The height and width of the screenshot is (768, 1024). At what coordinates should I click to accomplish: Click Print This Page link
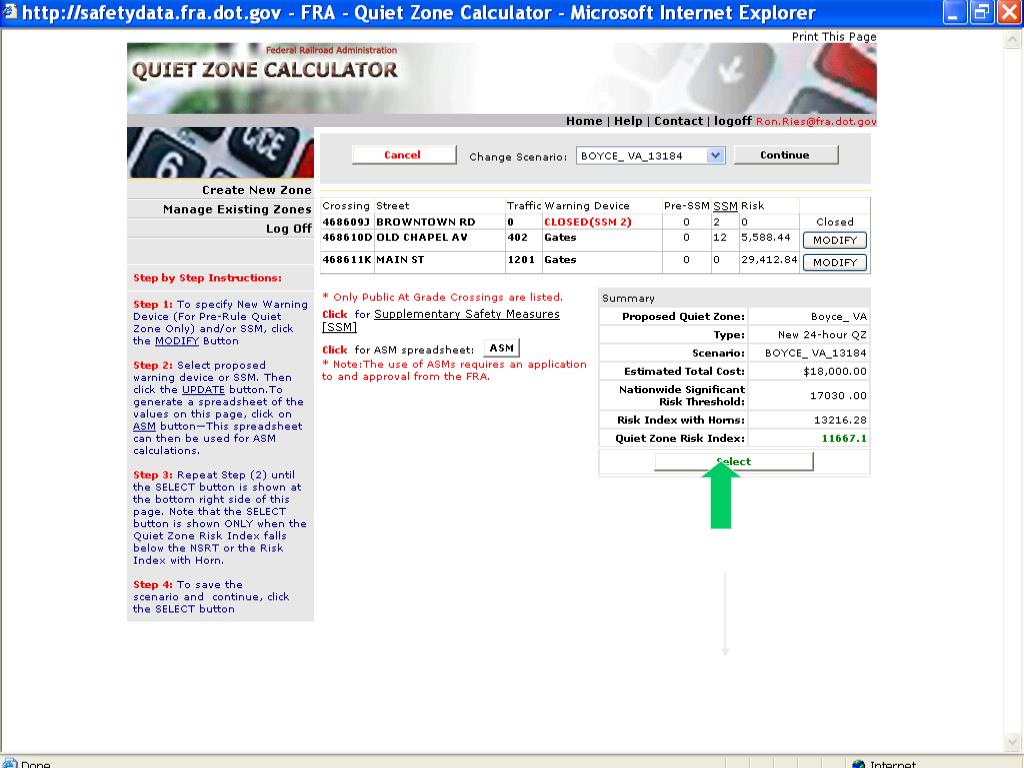coord(834,37)
